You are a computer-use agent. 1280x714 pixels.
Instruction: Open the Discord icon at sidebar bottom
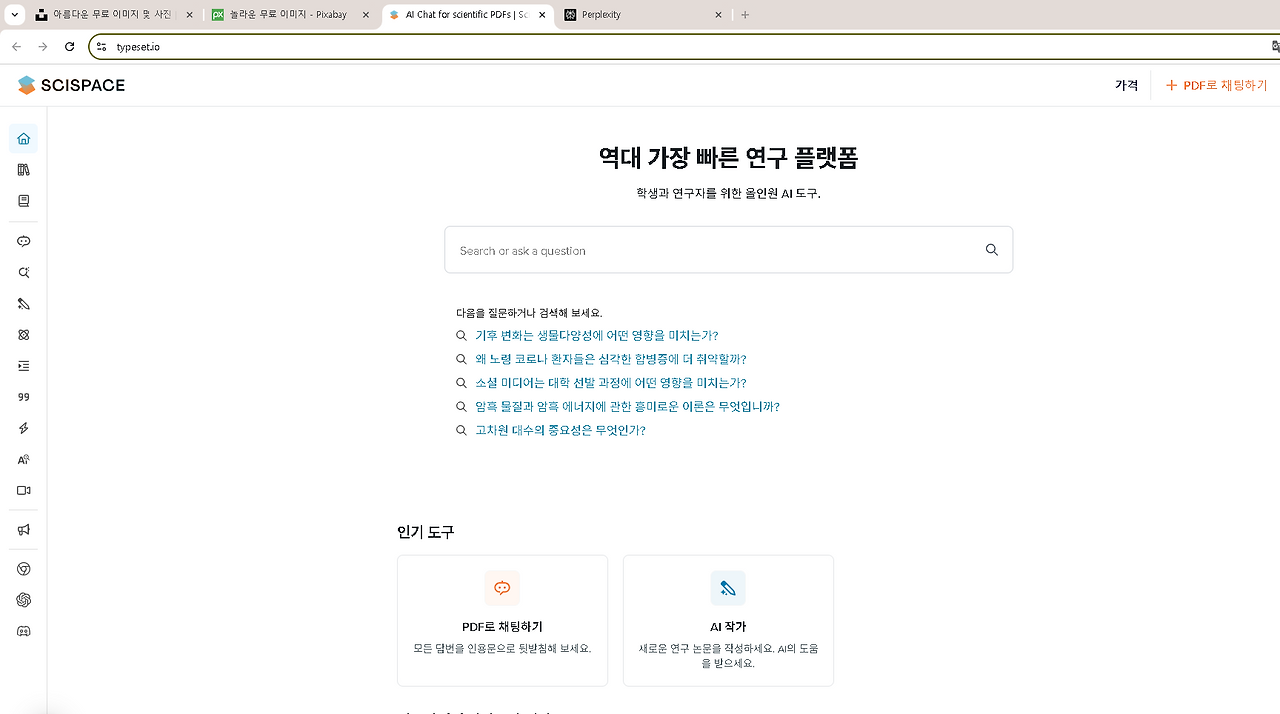pos(23,630)
